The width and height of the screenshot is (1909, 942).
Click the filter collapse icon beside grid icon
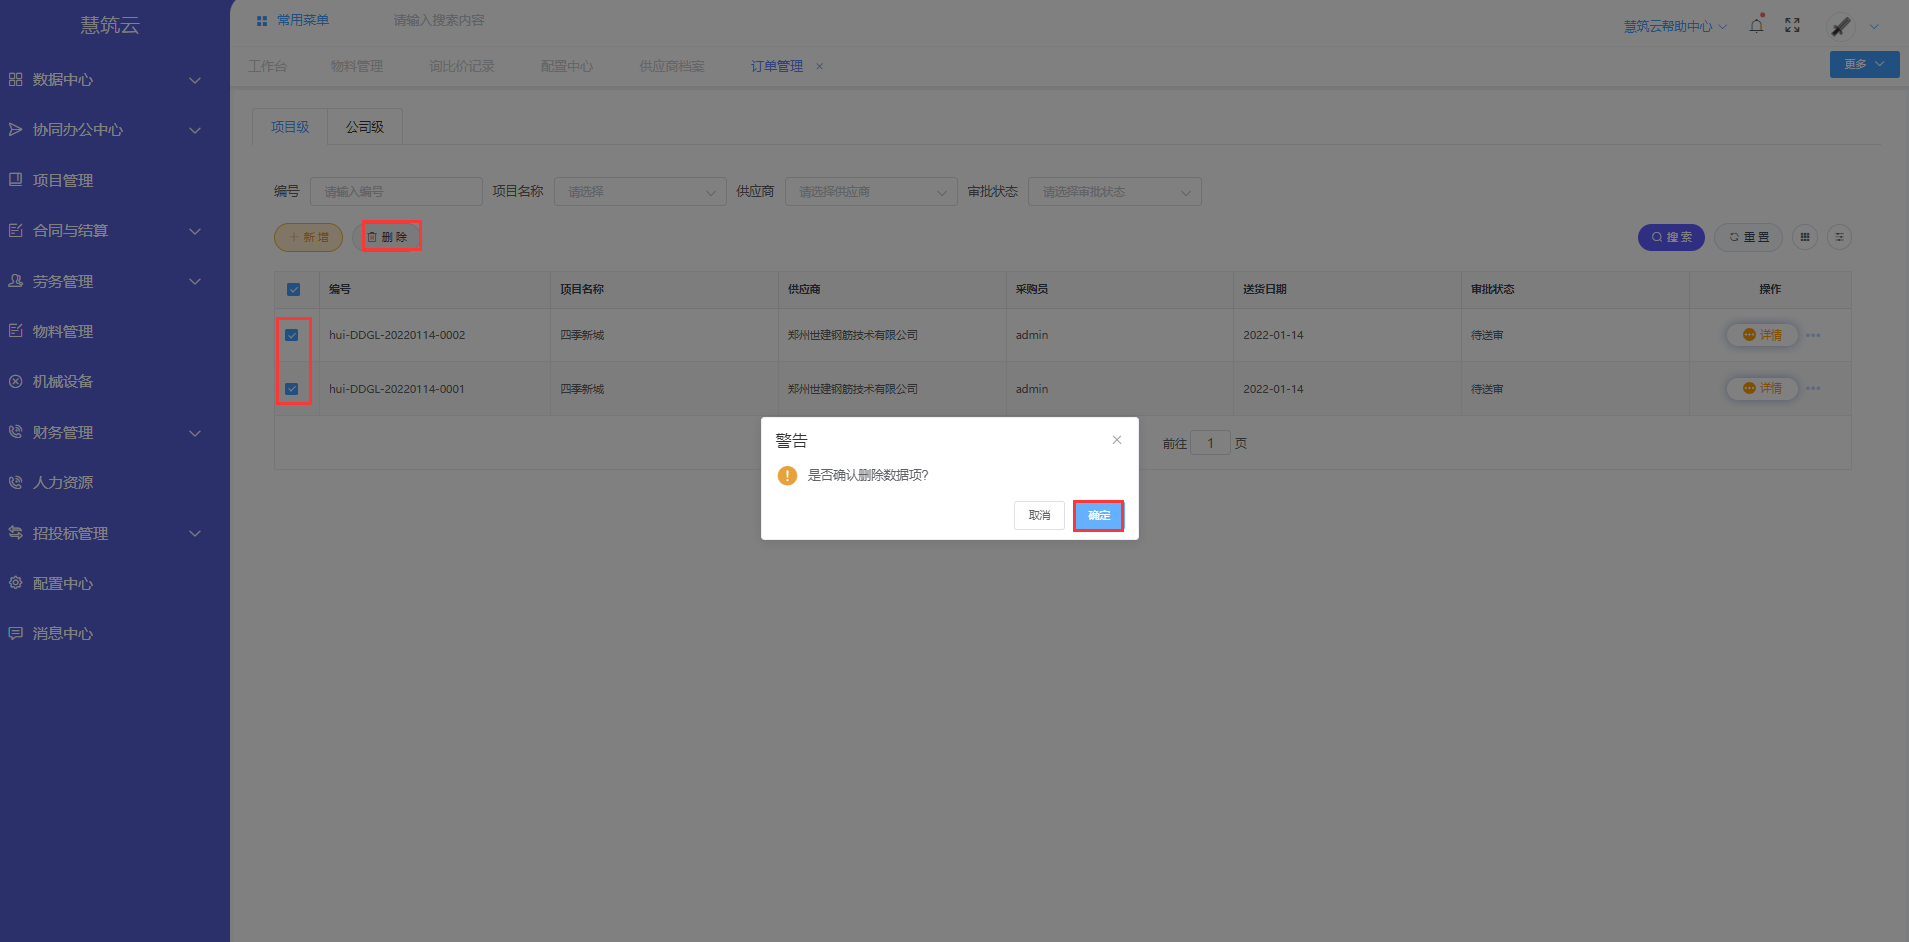tap(1839, 237)
